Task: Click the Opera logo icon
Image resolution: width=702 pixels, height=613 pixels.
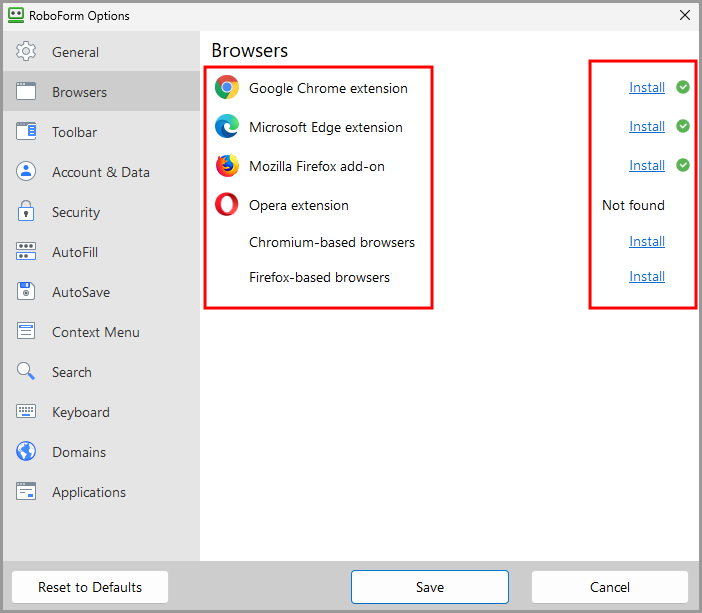Action: pos(227,205)
